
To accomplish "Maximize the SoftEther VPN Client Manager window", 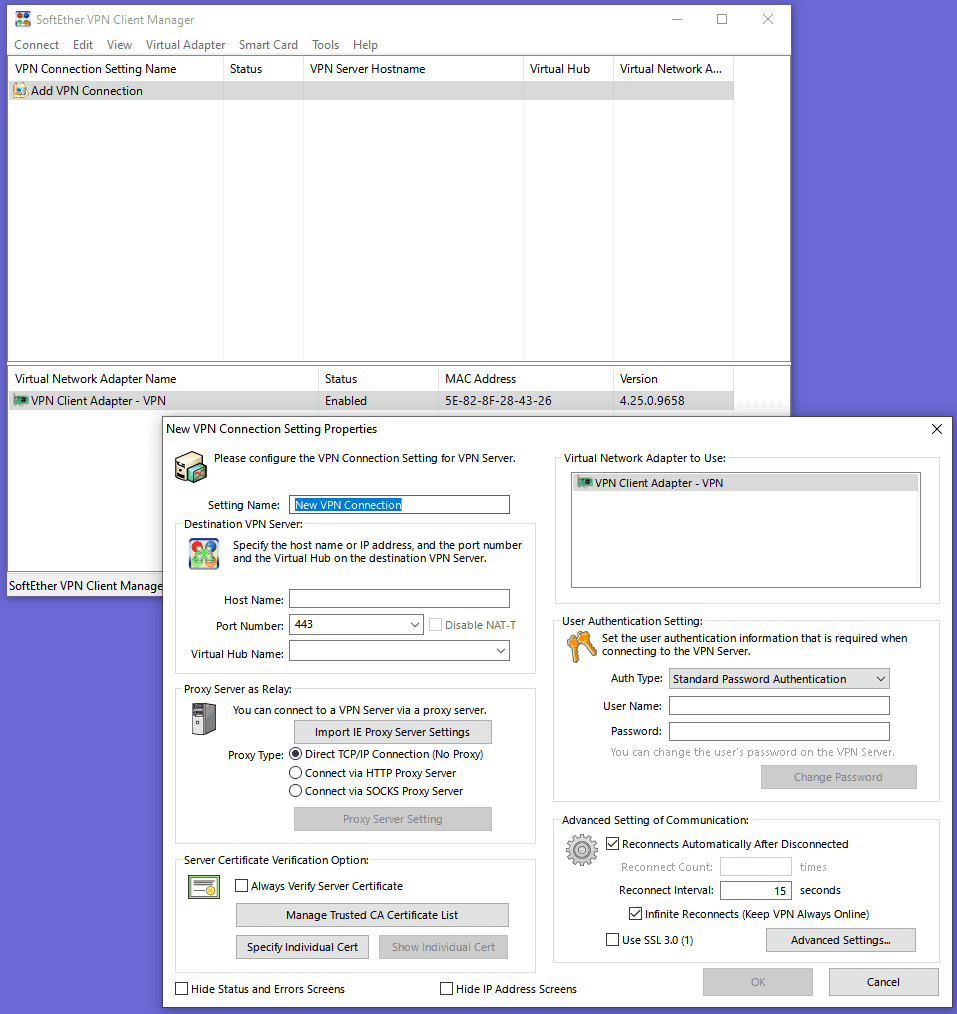I will coord(722,19).
